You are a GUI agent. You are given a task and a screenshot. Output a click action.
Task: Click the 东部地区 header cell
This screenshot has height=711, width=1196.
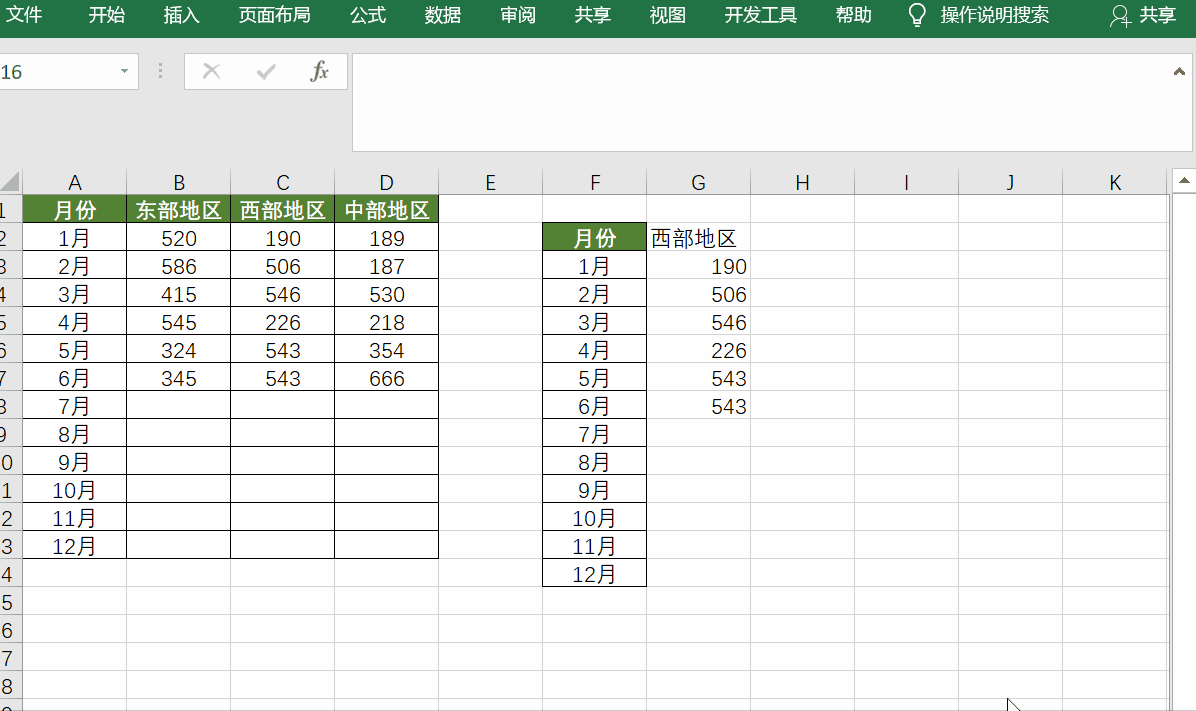click(178, 210)
